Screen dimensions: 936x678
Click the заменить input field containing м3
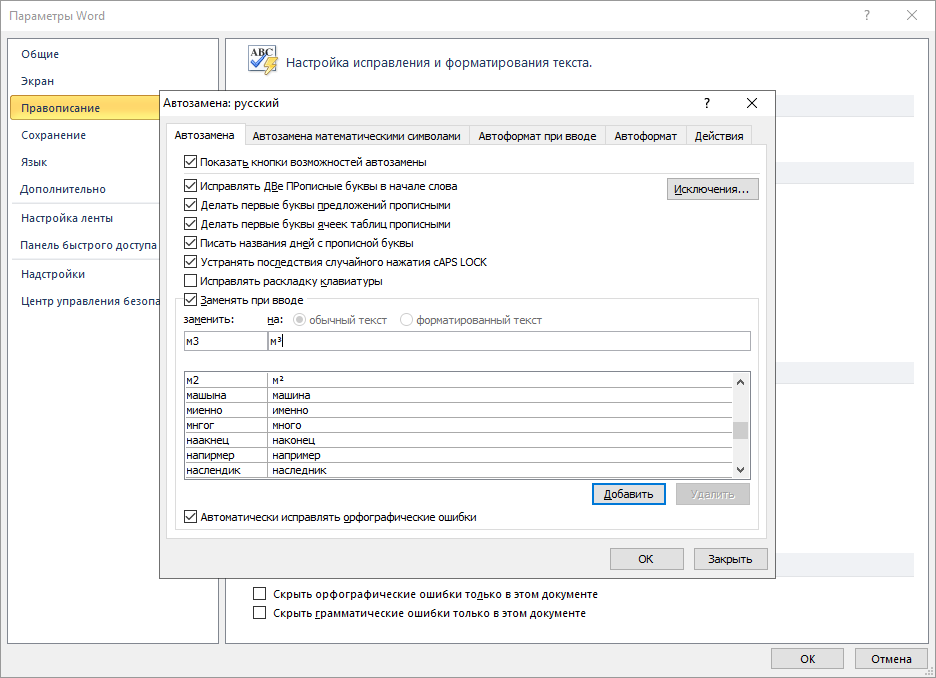click(226, 341)
